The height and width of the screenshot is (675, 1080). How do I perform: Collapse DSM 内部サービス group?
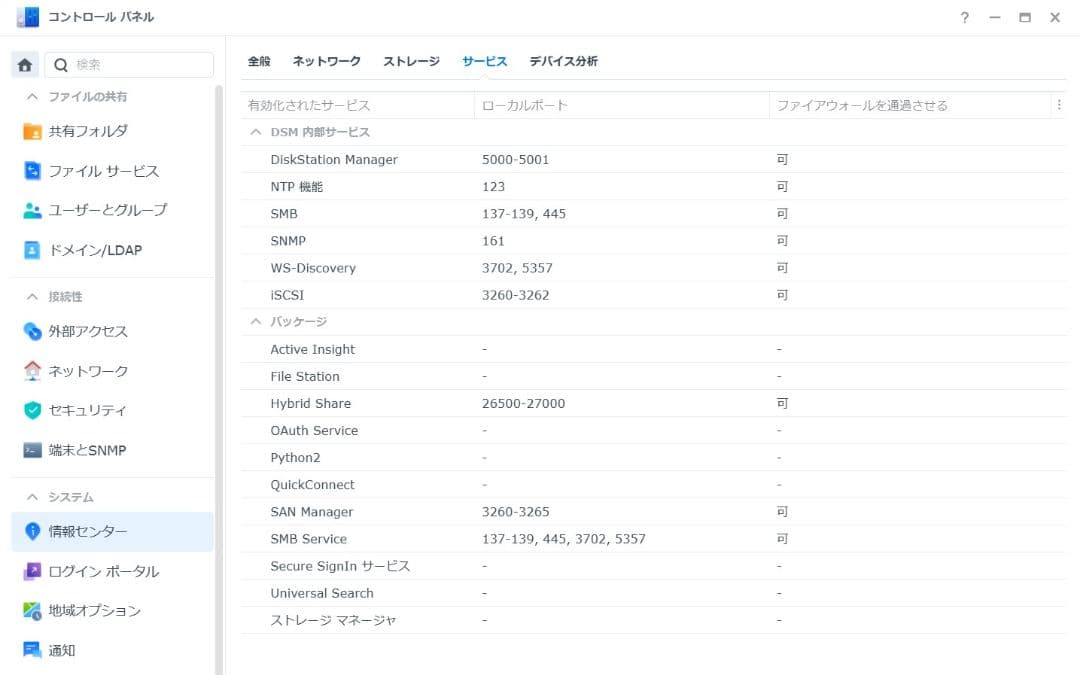[x=256, y=132]
